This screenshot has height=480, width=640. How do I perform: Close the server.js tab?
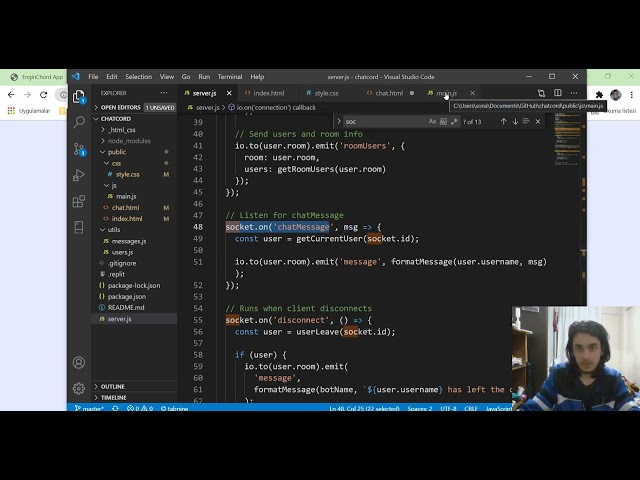(229, 93)
